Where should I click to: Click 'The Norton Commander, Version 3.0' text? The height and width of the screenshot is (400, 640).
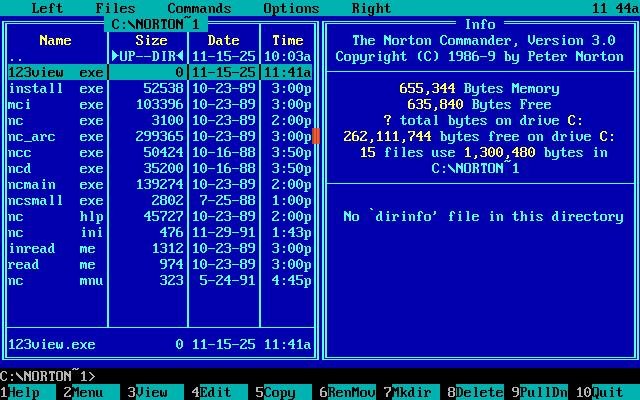click(484, 40)
